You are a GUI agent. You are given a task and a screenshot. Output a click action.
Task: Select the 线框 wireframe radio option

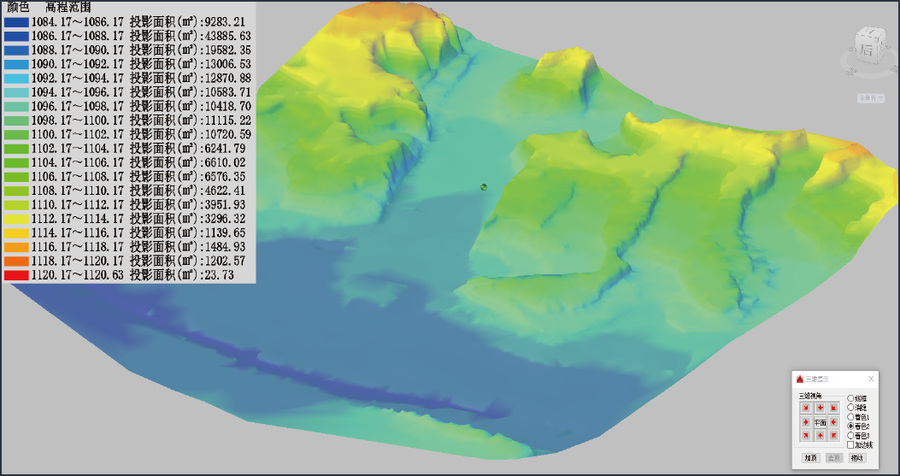(x=850, y=398)
